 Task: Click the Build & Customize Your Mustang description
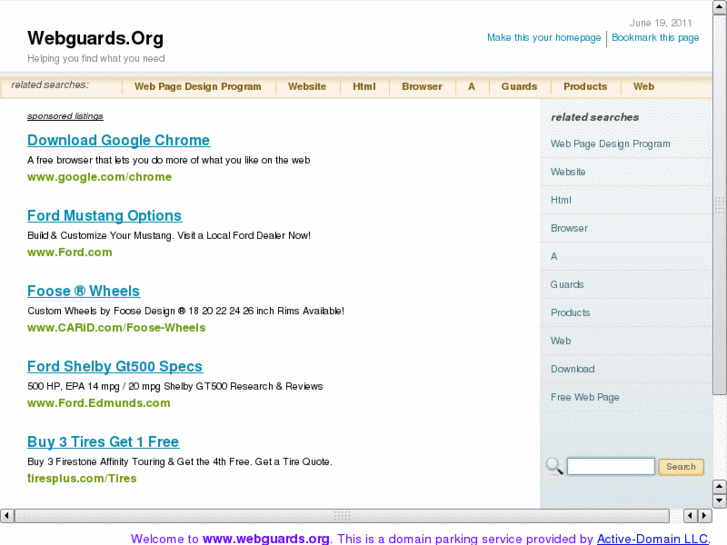[169, 236]
